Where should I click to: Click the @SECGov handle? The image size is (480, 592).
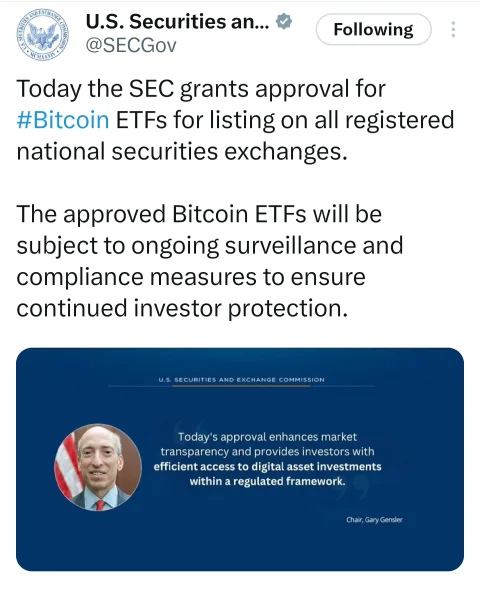click(131, 46)
